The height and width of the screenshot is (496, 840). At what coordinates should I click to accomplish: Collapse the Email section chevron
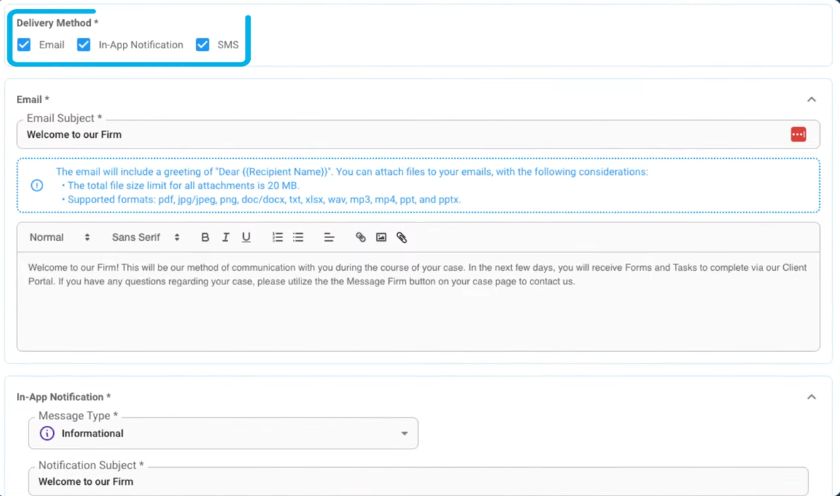coord(811,100)
